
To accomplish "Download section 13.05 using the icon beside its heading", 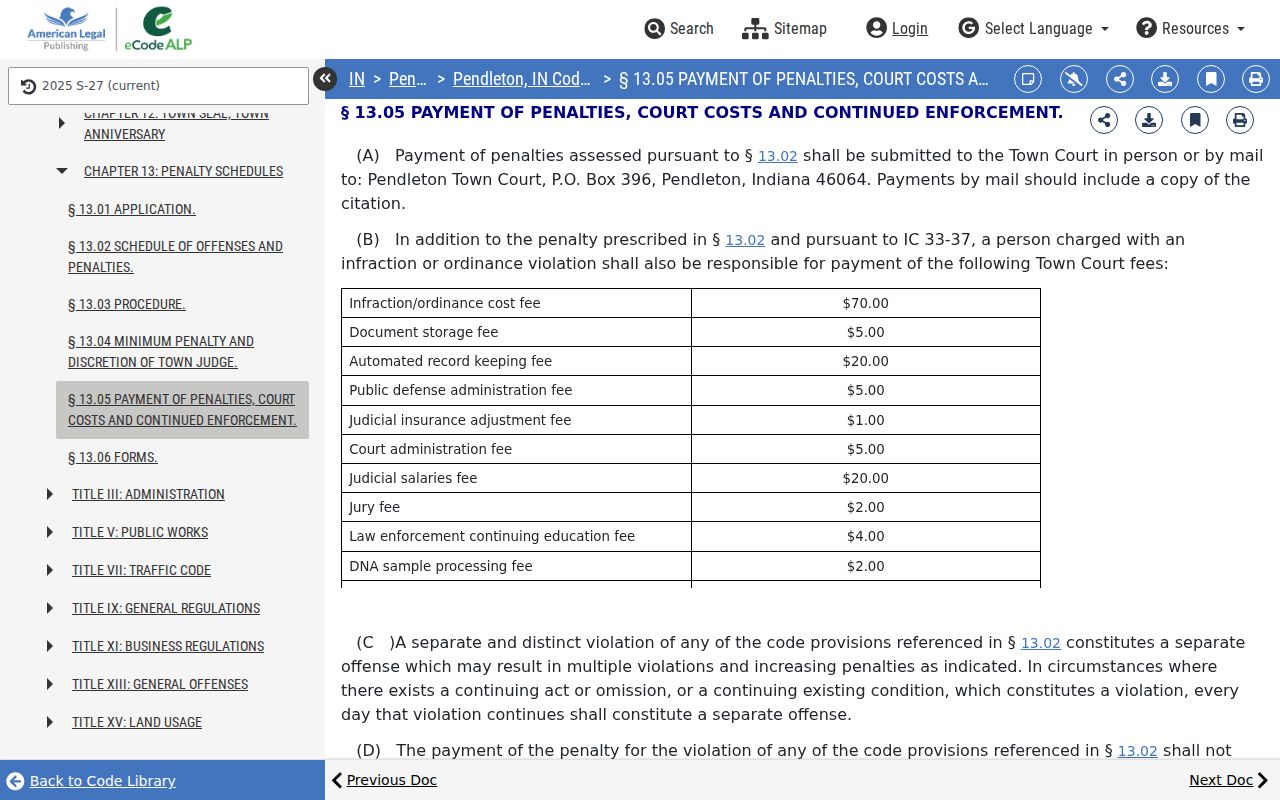I will coord(1149,121).
